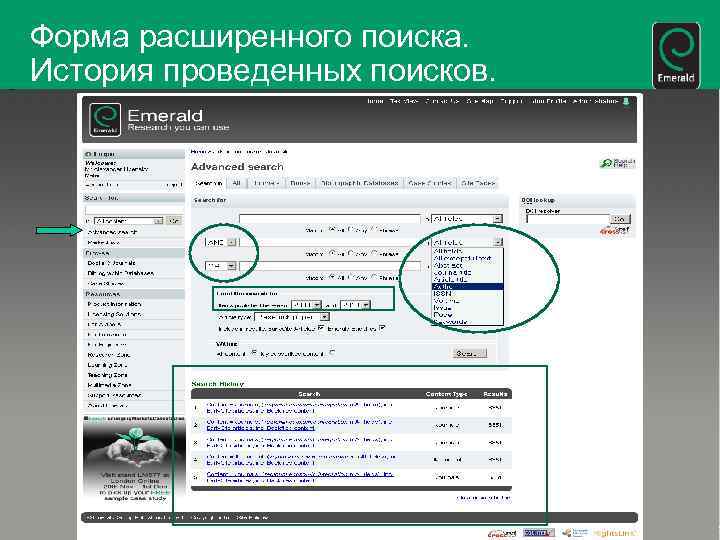720x540 pixels.
Task: Switch to the Case Studies tab
Action: coord(430,183)
